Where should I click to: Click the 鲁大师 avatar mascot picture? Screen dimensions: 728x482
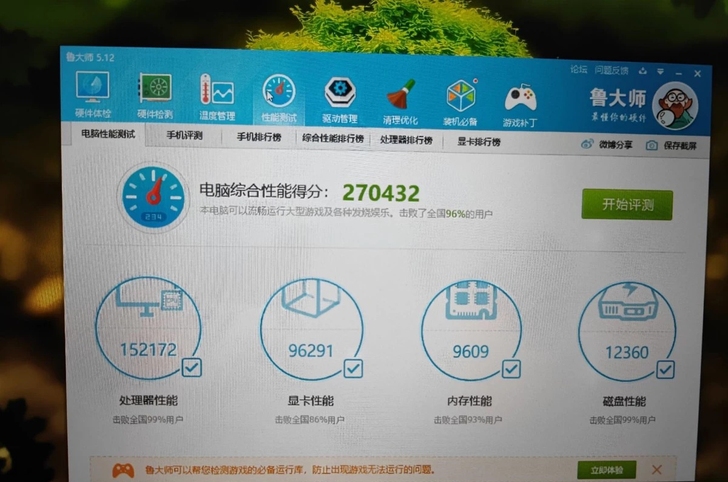[675, 106]
